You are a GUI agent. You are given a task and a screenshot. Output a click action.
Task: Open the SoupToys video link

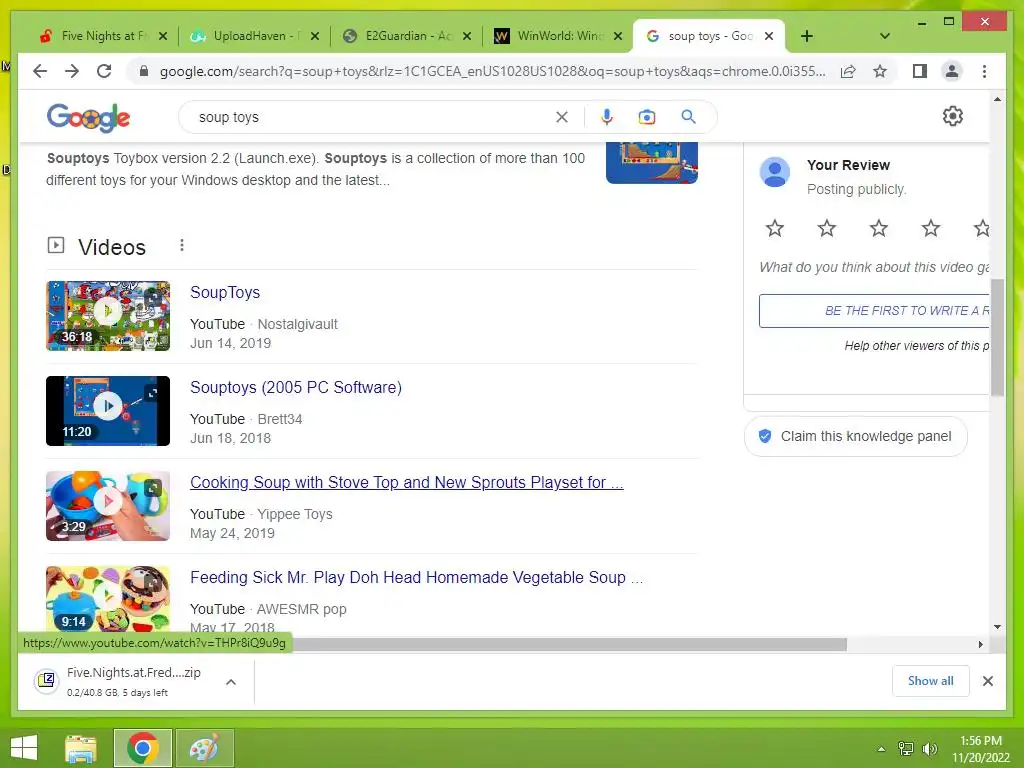pyautogui.click(x=225, y=293)
